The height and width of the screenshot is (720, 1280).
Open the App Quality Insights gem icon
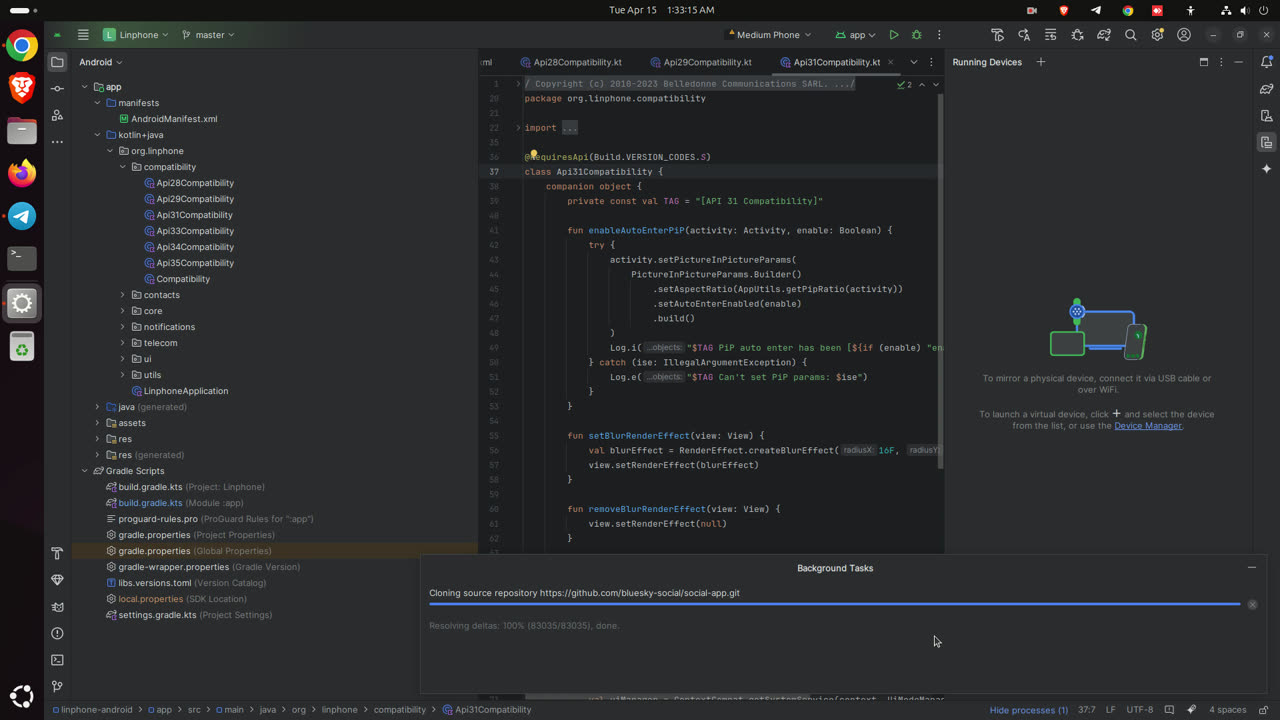tap(57, 580)
